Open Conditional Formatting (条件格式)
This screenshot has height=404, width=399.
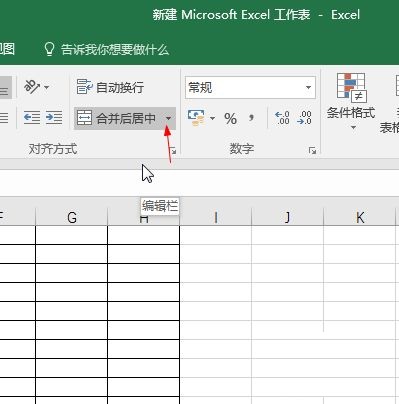coord(351,102)
